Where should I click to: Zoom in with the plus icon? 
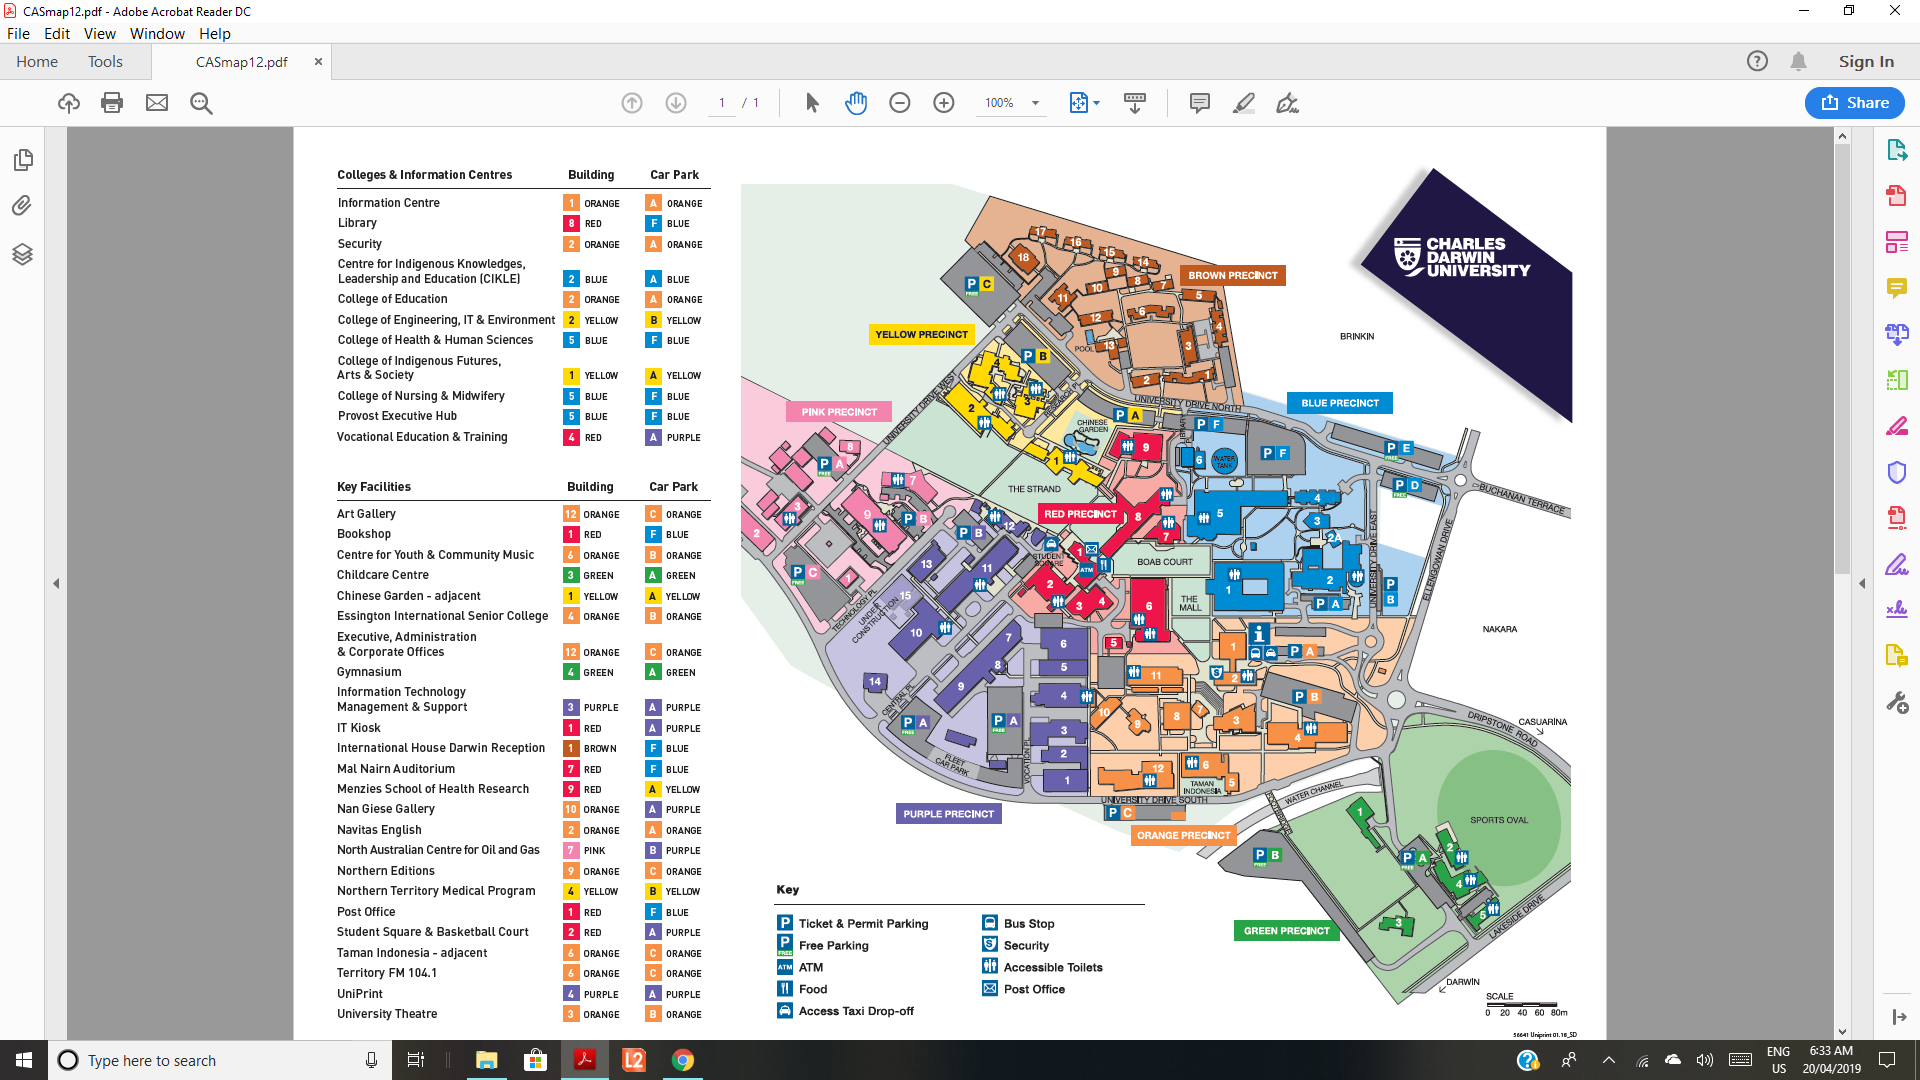pyautogui.click(x=944, y=103)
